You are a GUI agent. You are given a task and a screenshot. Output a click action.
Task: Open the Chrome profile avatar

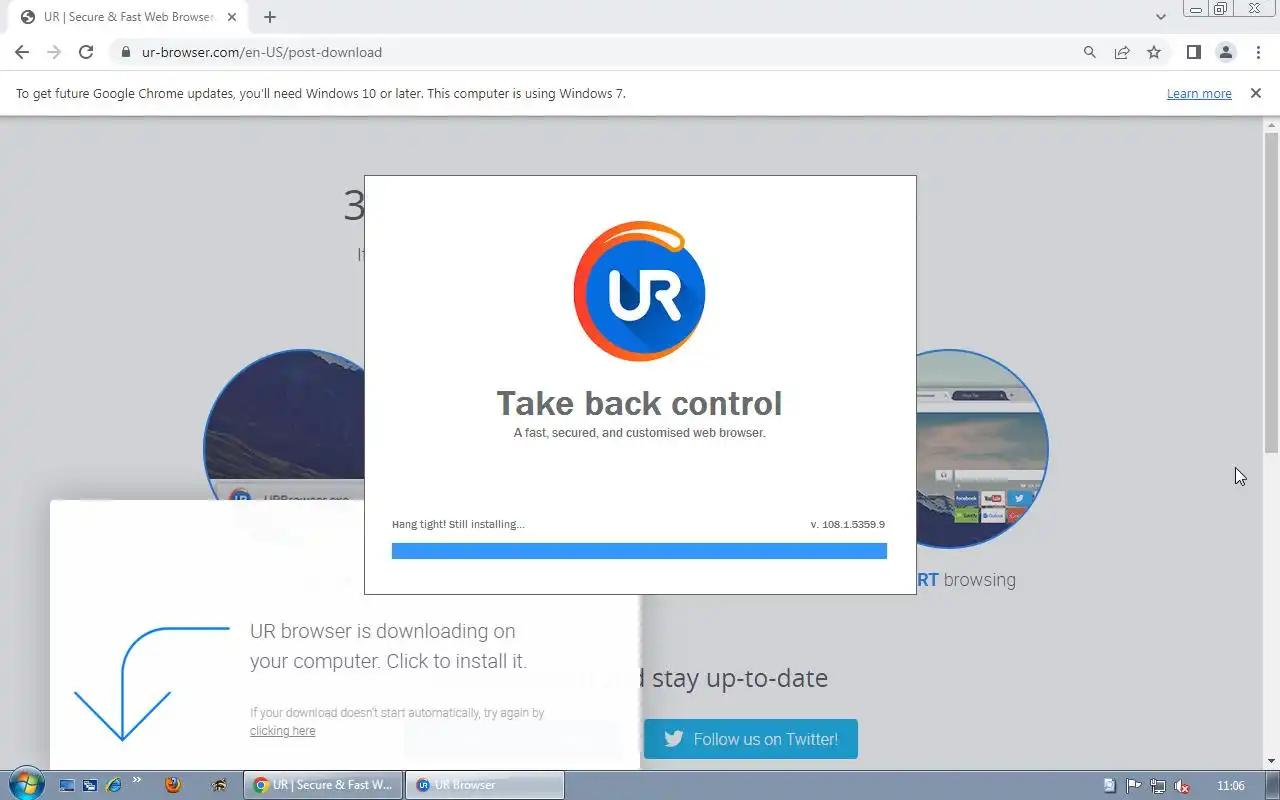[x=1225, y=52]
